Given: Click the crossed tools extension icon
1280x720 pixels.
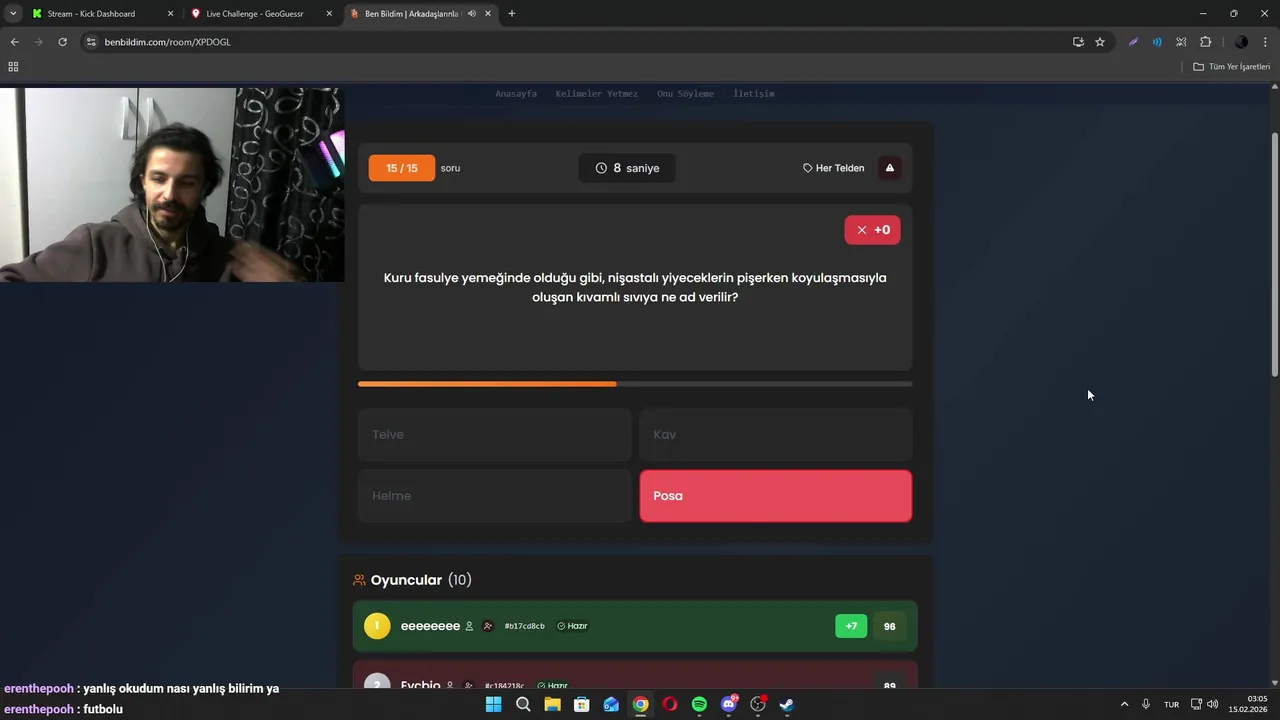Looking at the screenshot, I should click(x=1181, y=42).
